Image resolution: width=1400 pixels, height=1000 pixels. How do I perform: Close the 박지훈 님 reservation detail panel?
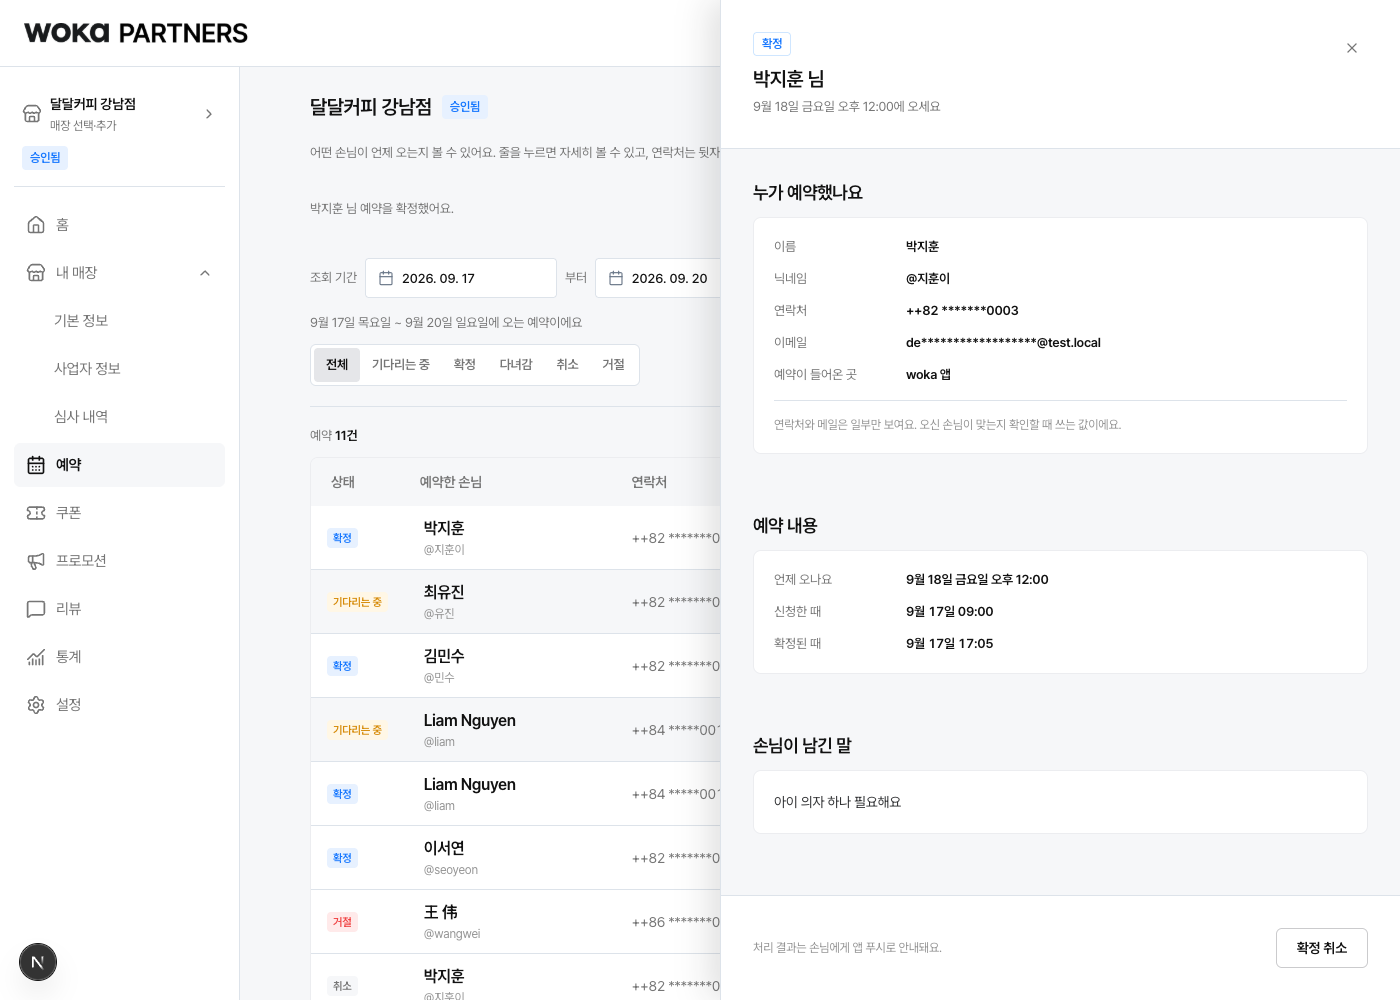1352,48
